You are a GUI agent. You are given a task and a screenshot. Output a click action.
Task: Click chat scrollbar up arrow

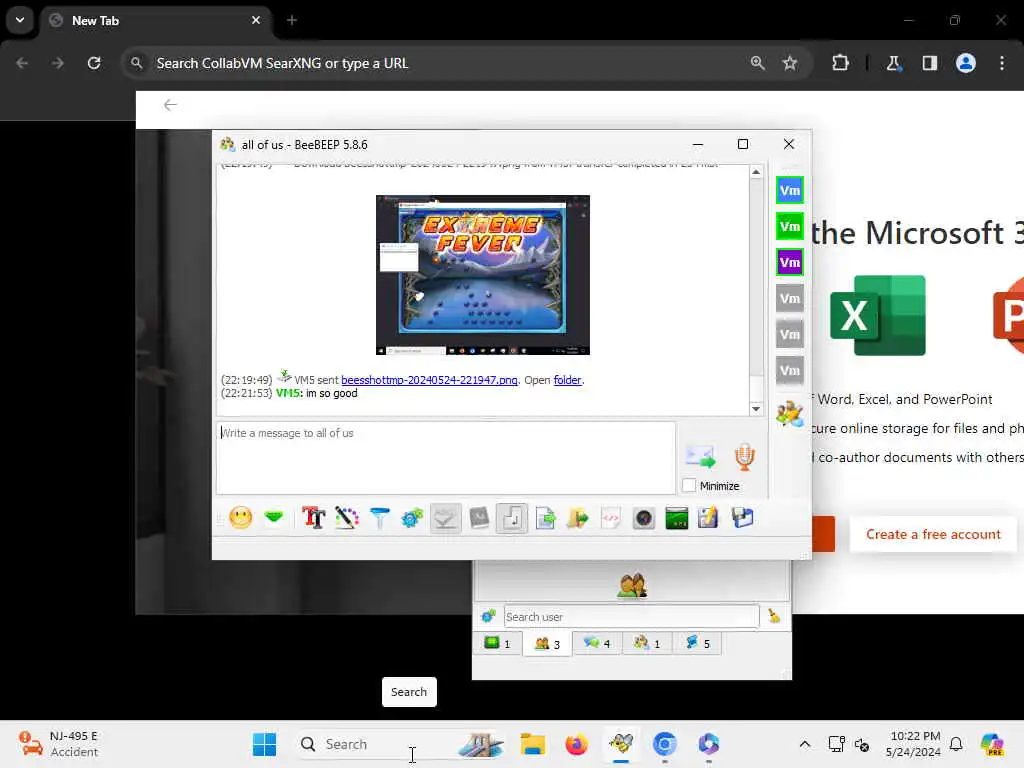[x=756, y=172]
